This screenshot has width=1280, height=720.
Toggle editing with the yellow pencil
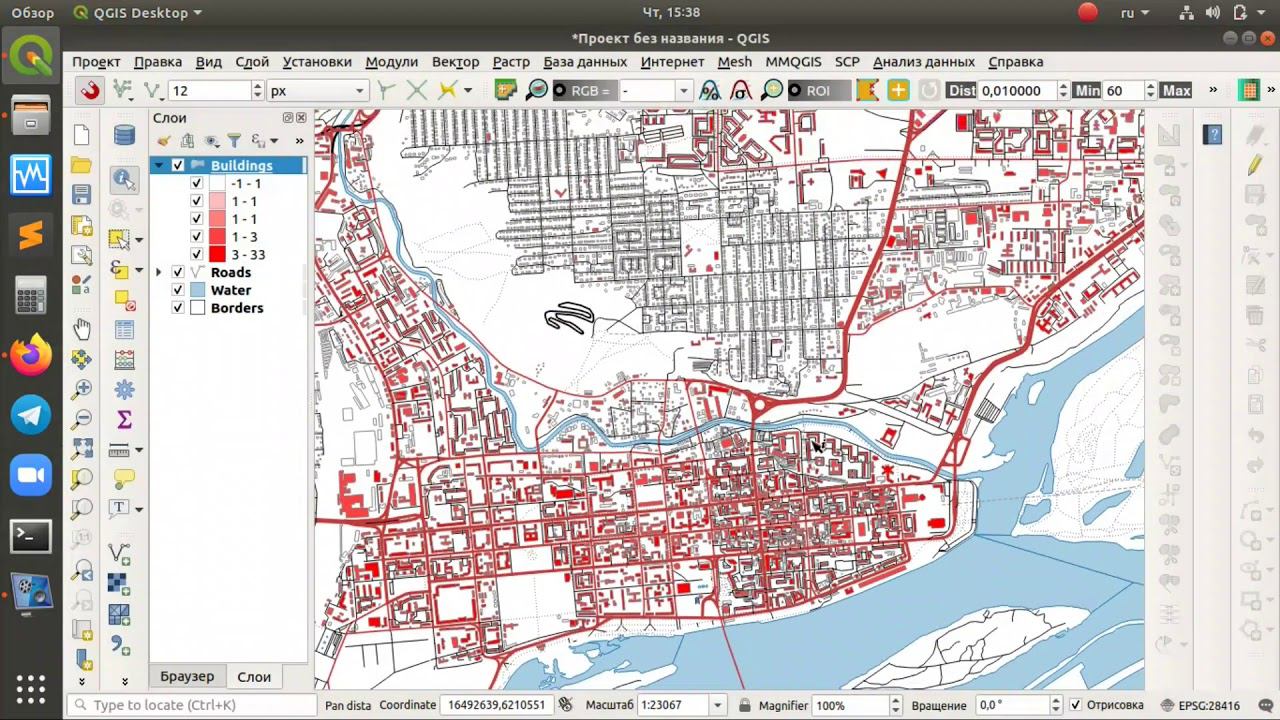[x=1255, y=165]
